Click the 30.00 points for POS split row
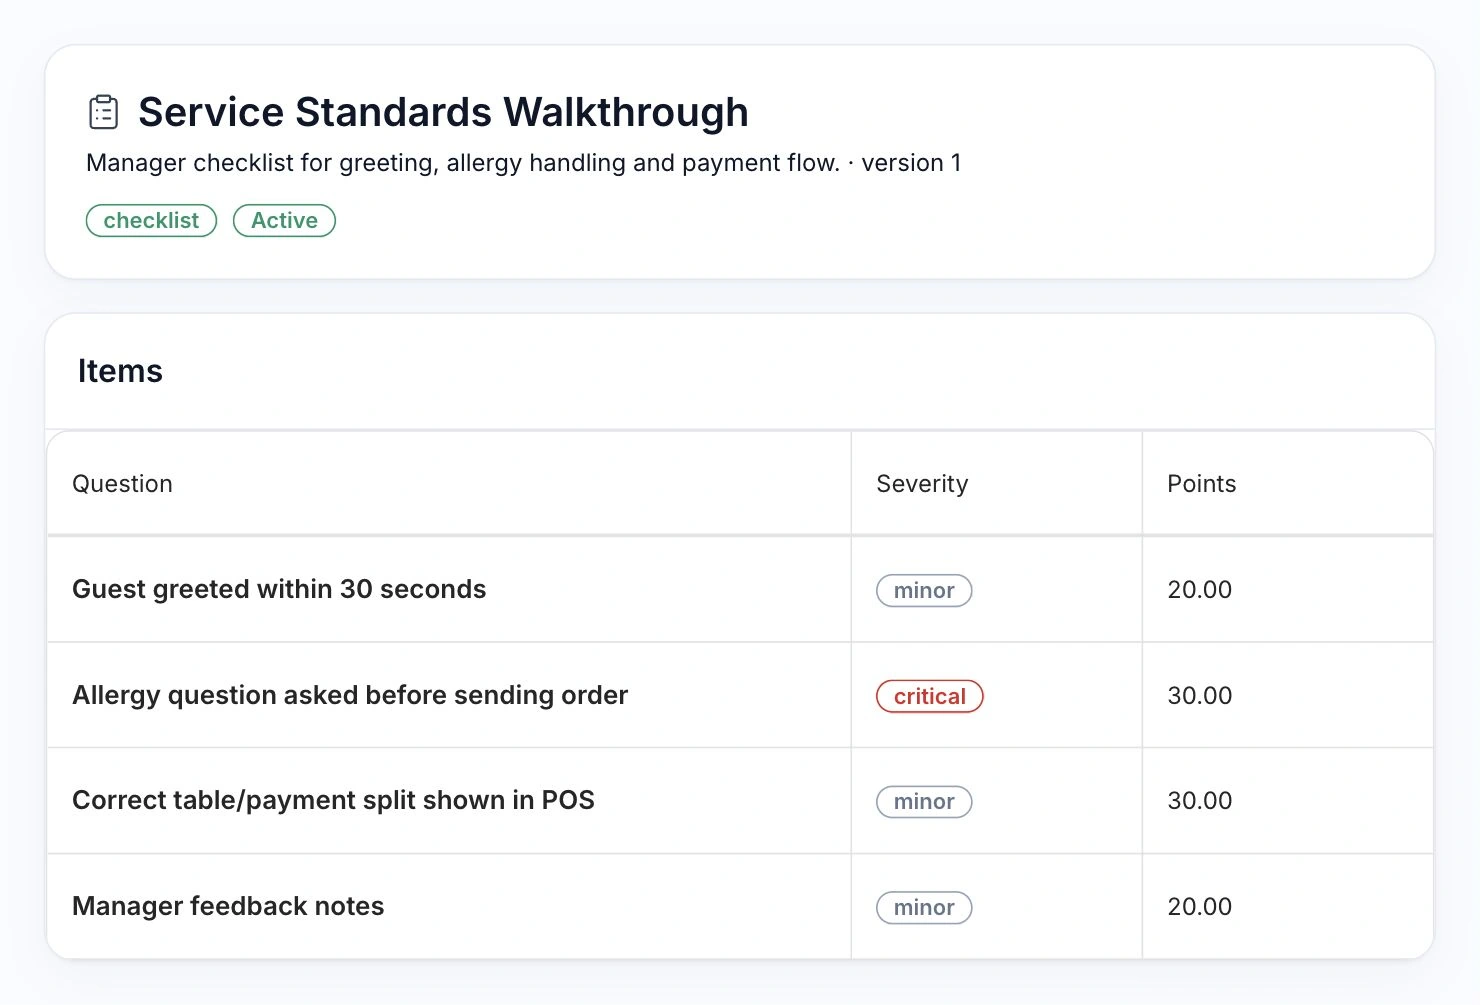The image size is (1480, 1005). tap(1199, 801)
